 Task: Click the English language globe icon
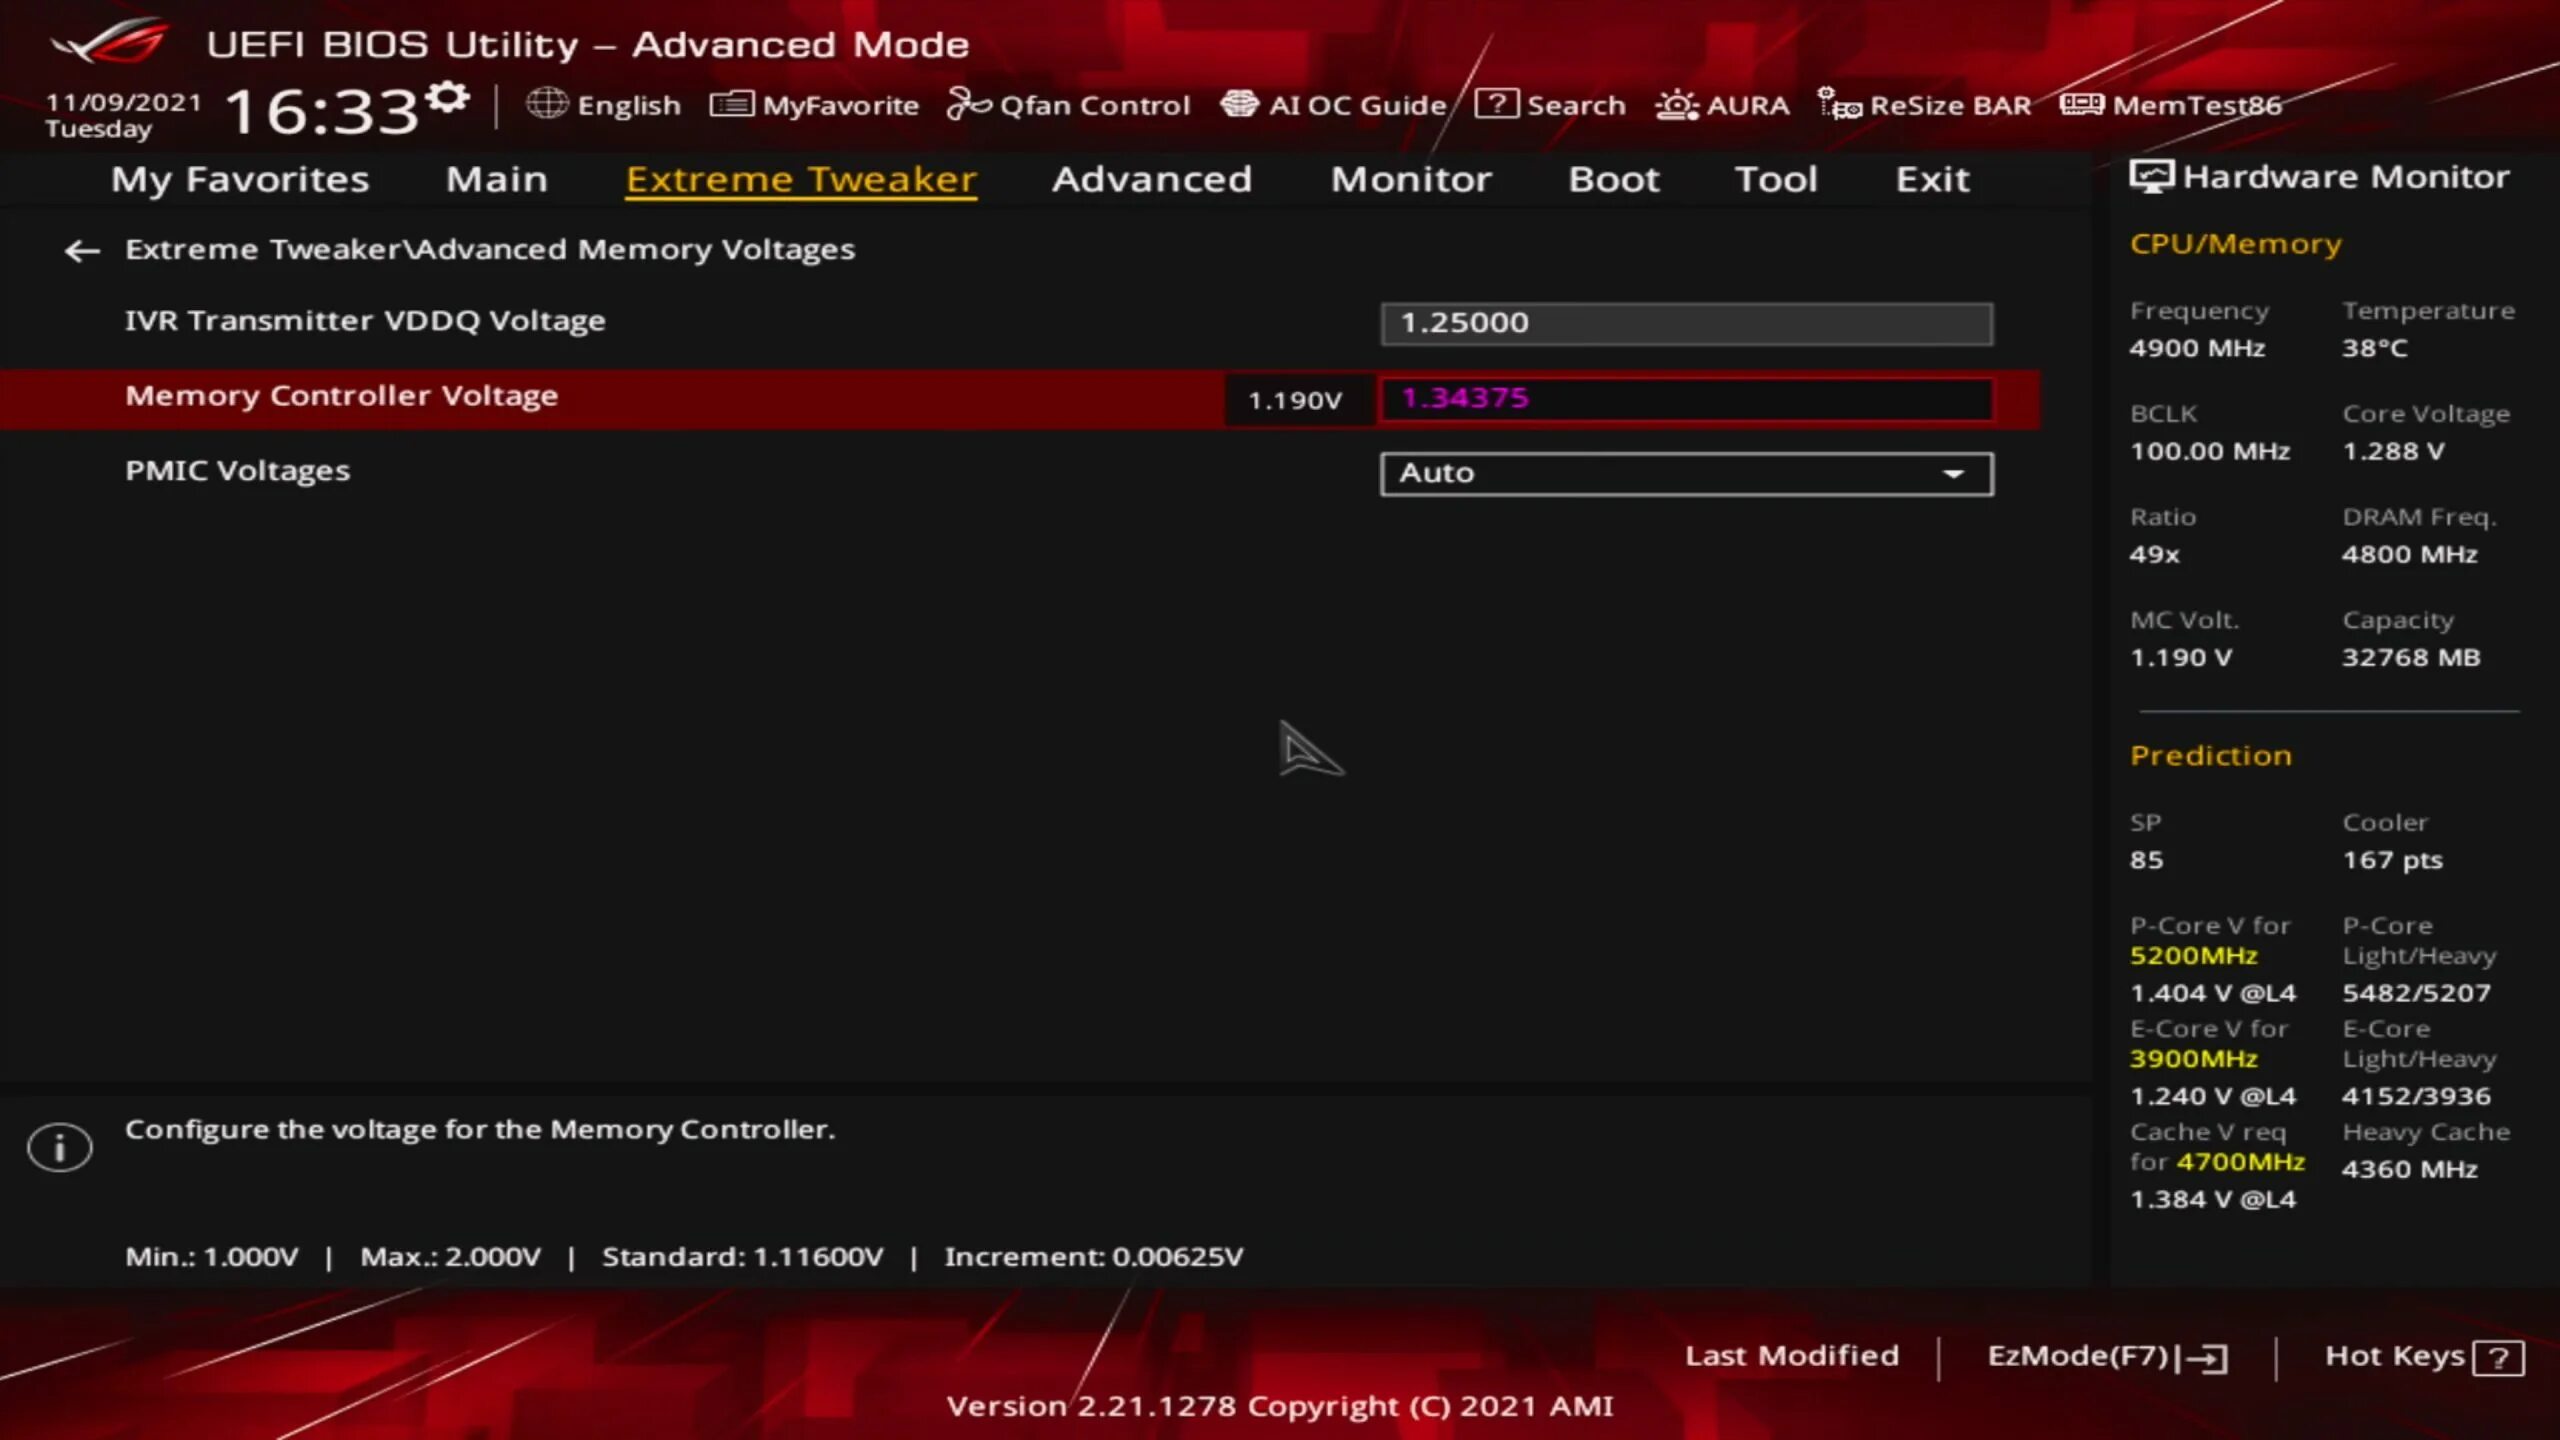pyautogui.click(x=547, y=104)
